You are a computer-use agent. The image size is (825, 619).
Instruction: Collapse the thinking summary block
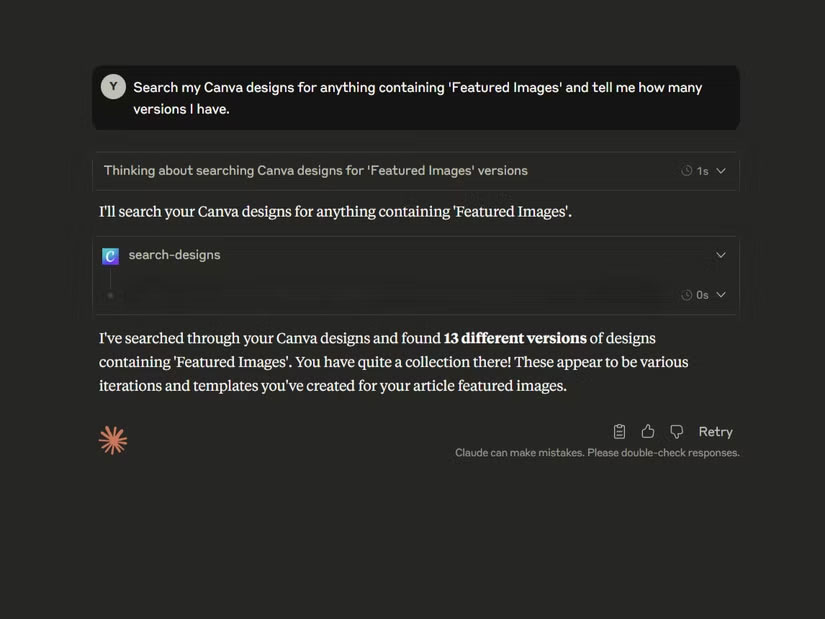721,170
